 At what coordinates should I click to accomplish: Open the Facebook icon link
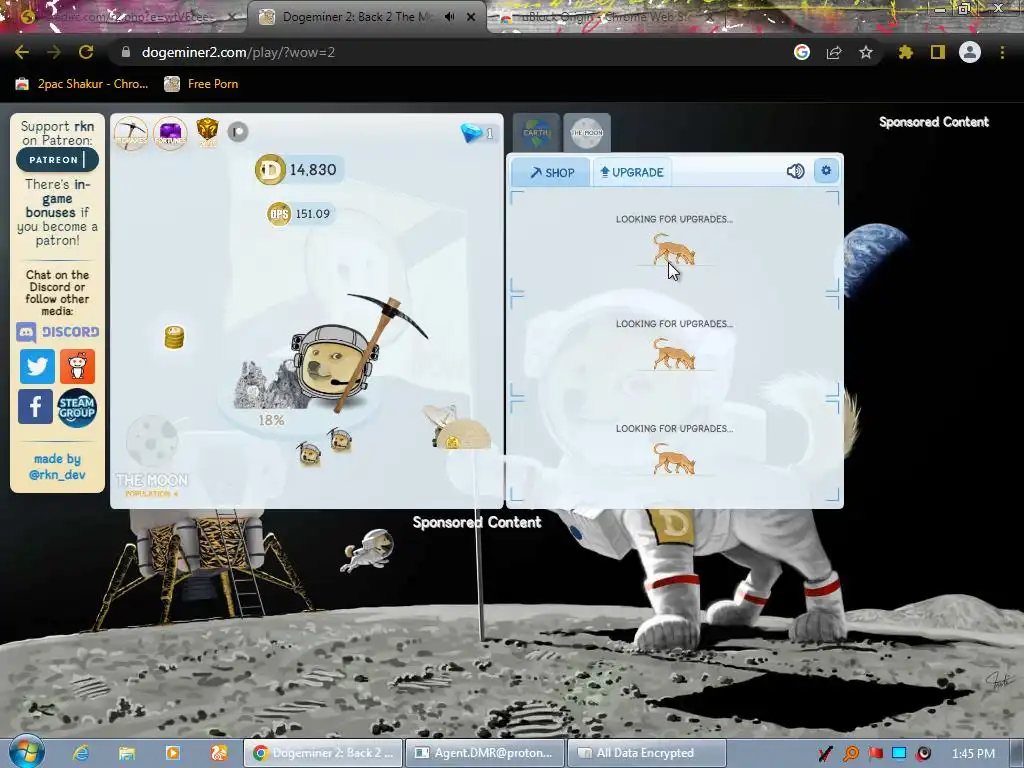(x=35, y=407)
